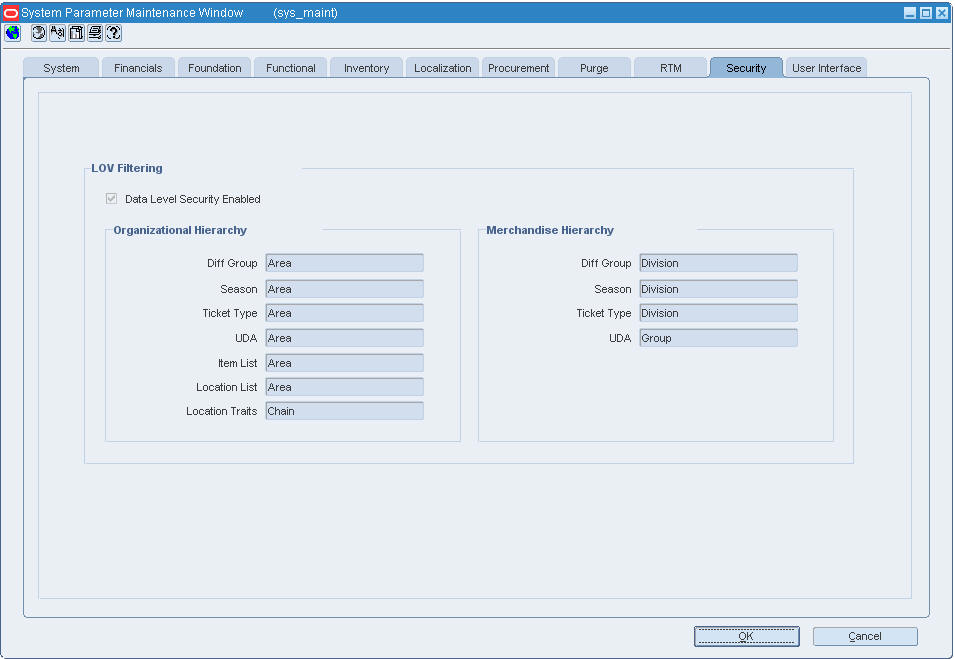Image resolution: width=955 pixels, height=659 pixels.
Task: Confirm with the OK button
Action: tap(747, 636)
